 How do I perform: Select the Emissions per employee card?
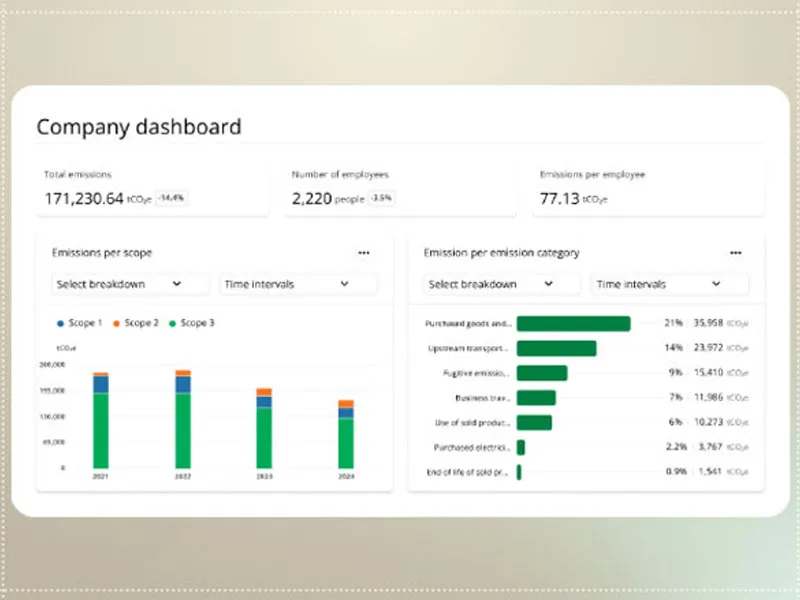point(647,187)
